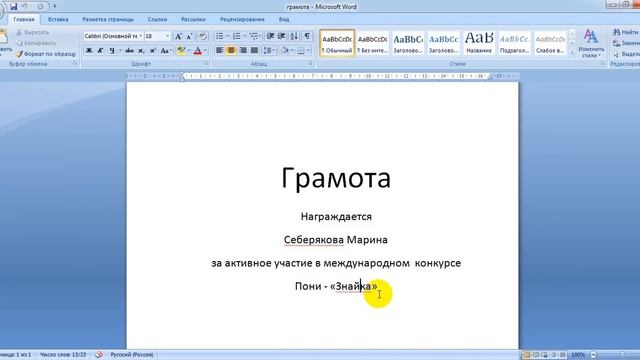
Task: Apply subscript formatting
Action: pyautogui.click(x=141, y=51)
